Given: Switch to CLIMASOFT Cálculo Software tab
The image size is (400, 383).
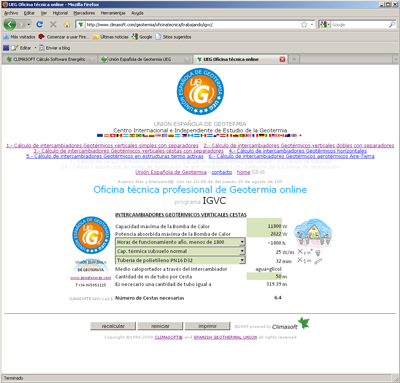Looking at the screenshot, I should click(49, 59).
